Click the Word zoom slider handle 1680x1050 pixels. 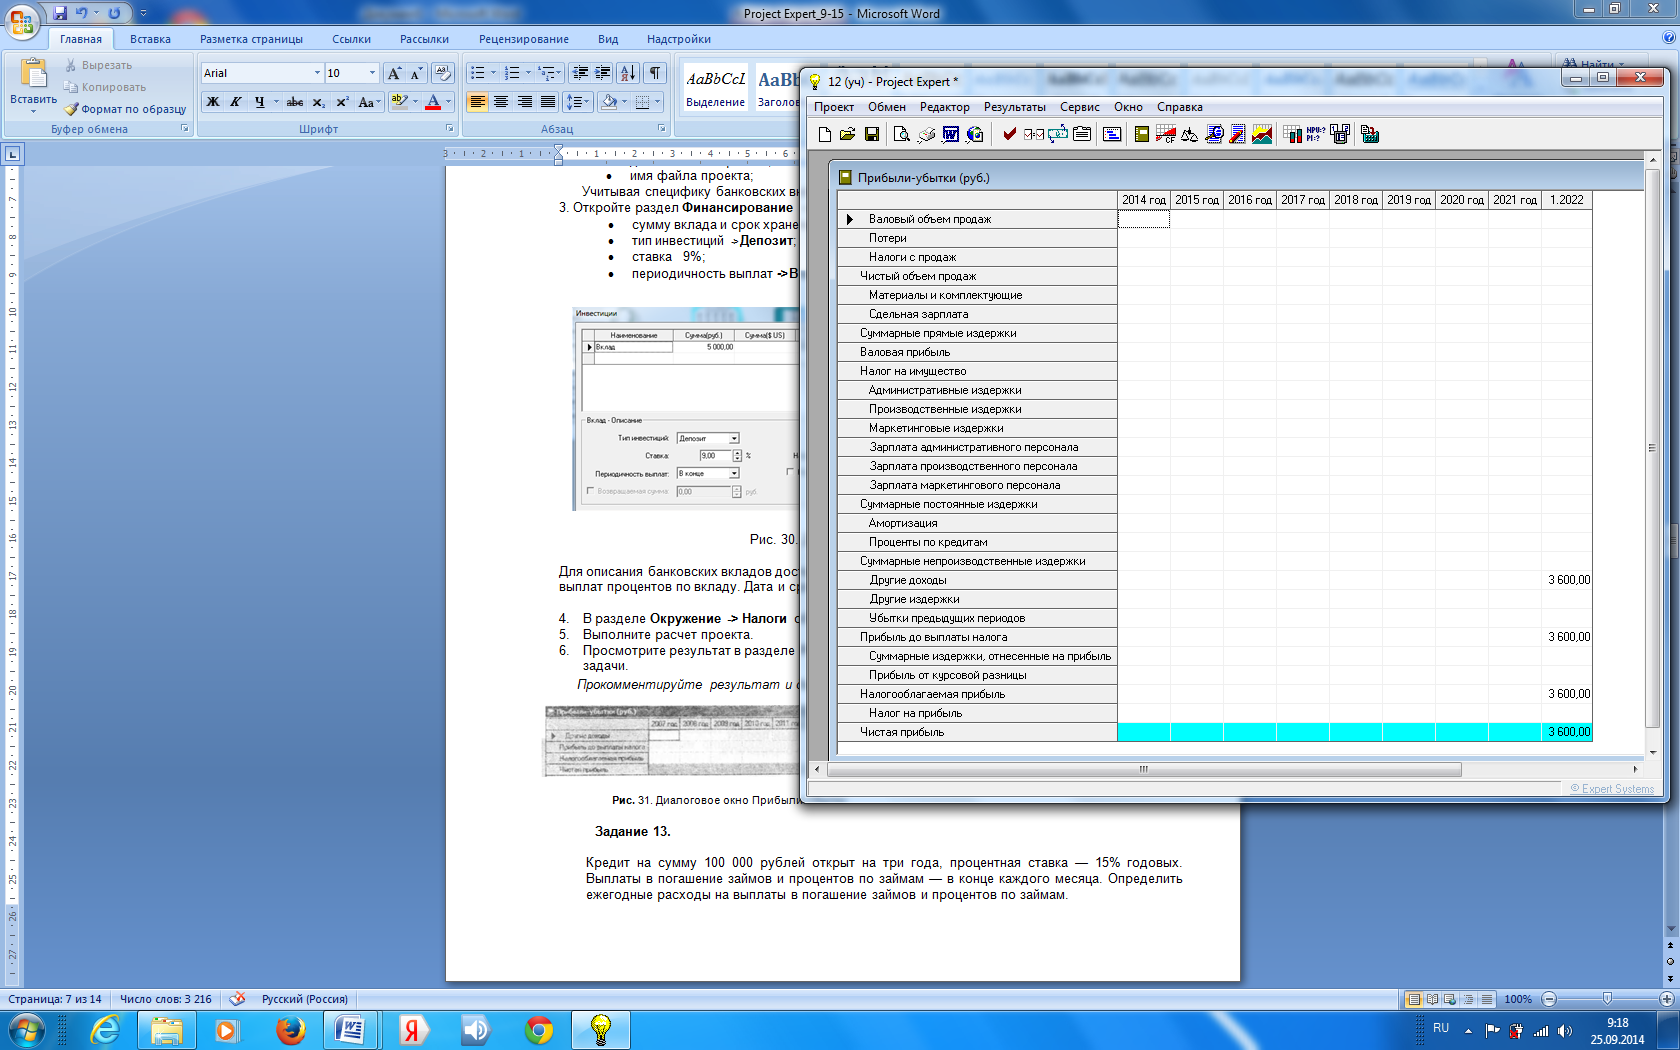1607,999
